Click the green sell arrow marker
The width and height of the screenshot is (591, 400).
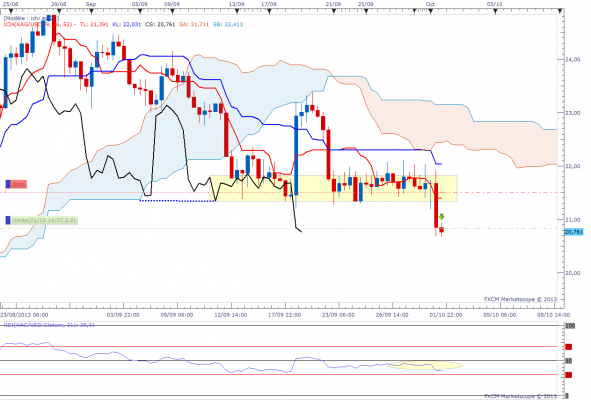tap(441, 217)
